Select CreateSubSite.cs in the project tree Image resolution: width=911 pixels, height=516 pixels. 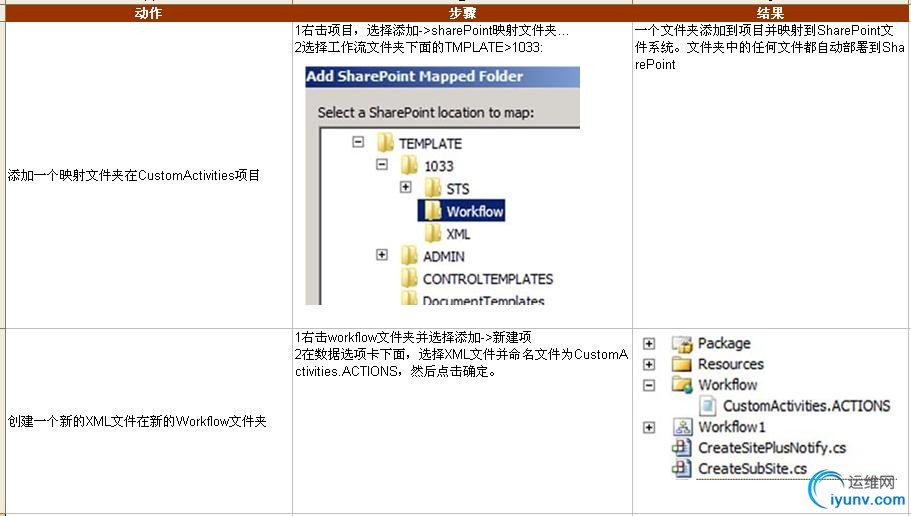(x=752, y=468)
